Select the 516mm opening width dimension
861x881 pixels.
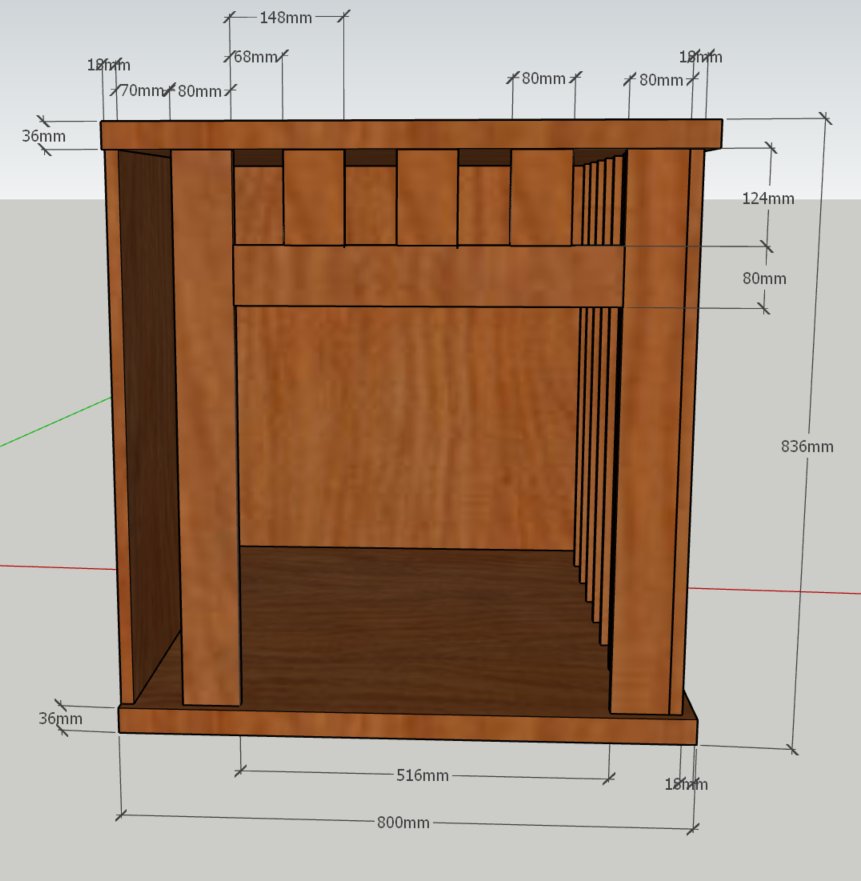422,775
